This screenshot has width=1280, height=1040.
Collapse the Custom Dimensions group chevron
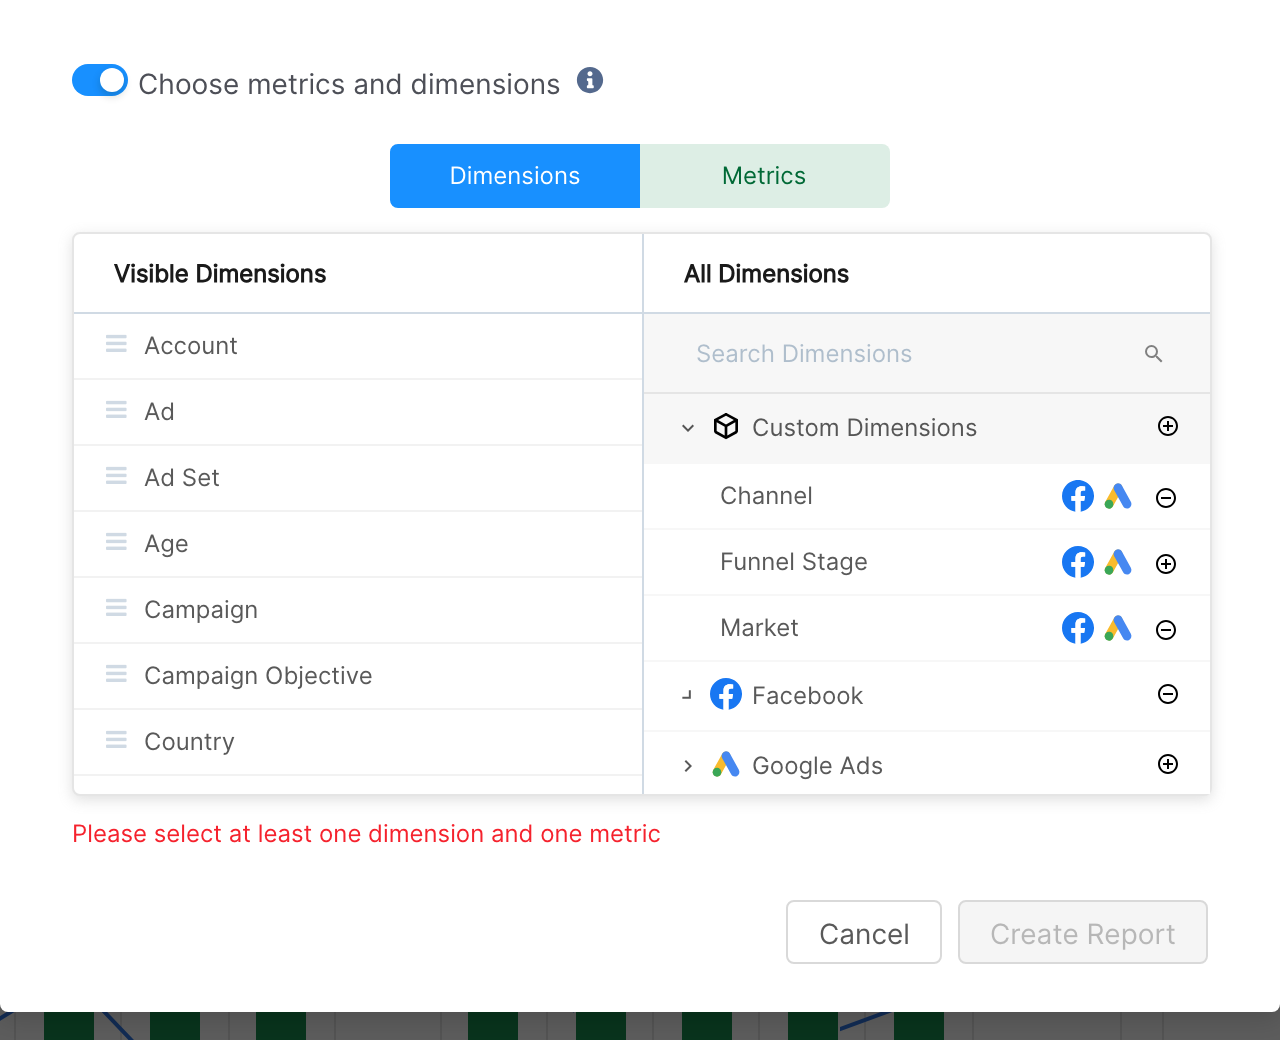(688, 428)
